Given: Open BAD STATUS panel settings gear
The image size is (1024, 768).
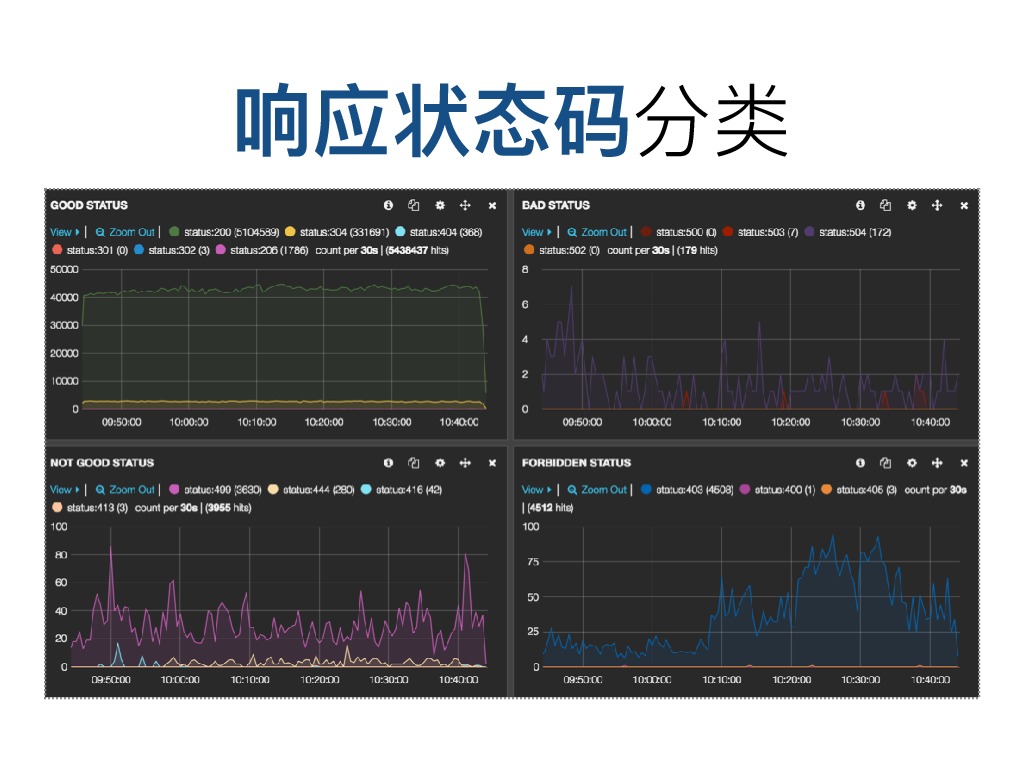Looking at the screenshot, I should [x=912, y=205].
